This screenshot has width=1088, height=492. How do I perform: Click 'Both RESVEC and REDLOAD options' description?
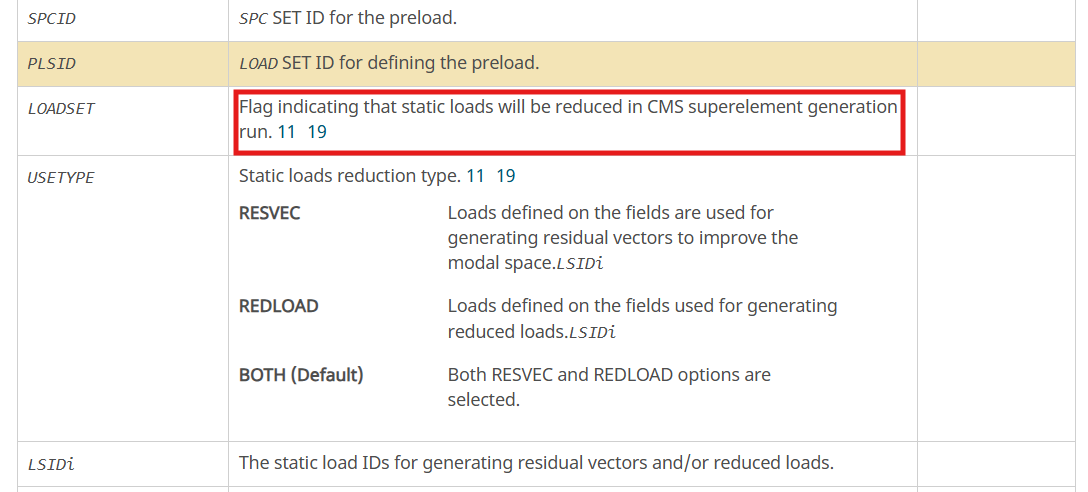[609, 387]
